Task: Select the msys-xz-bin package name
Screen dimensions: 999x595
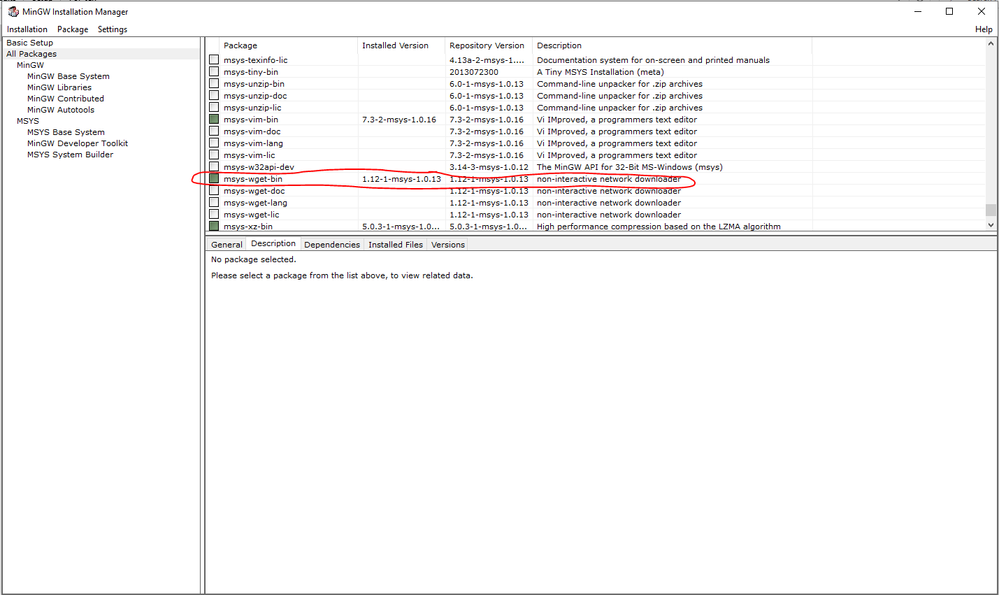Action: pyautogui.click(x=248, y=227)
